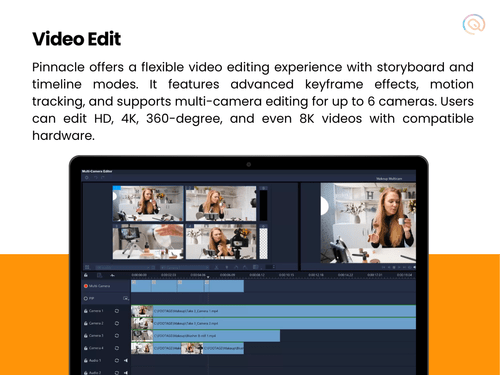Select the Camera 3 close-up preview in the multi-view
500x375 pixels.
pos(148,242)
